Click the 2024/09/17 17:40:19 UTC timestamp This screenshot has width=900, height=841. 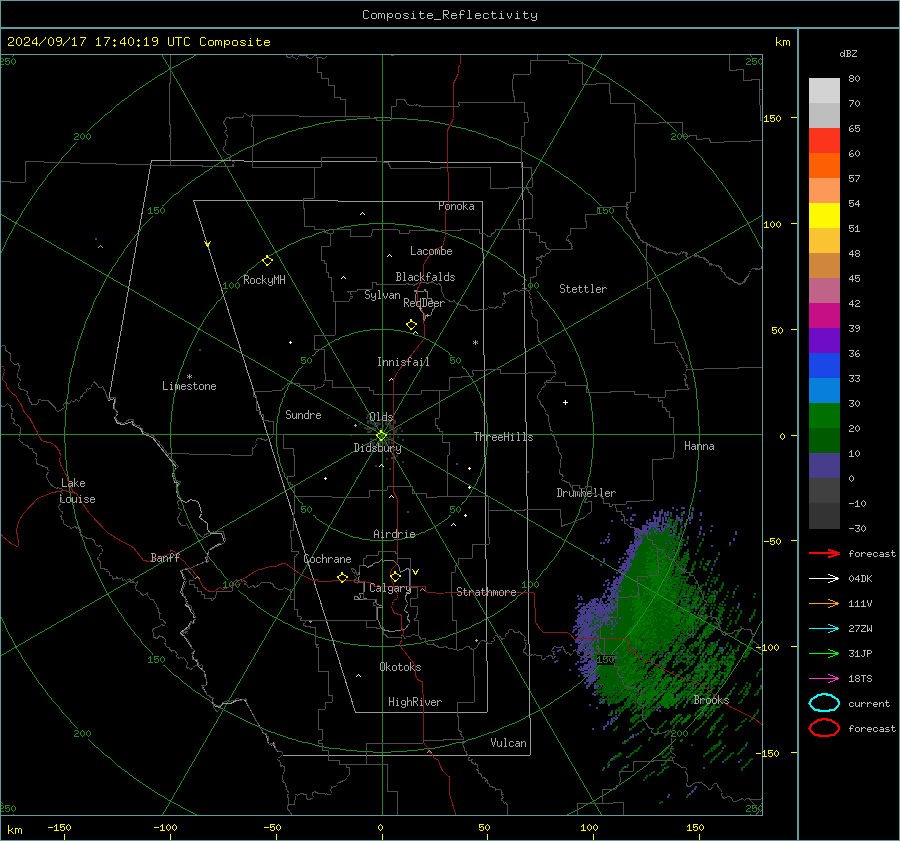coord(138,42)
